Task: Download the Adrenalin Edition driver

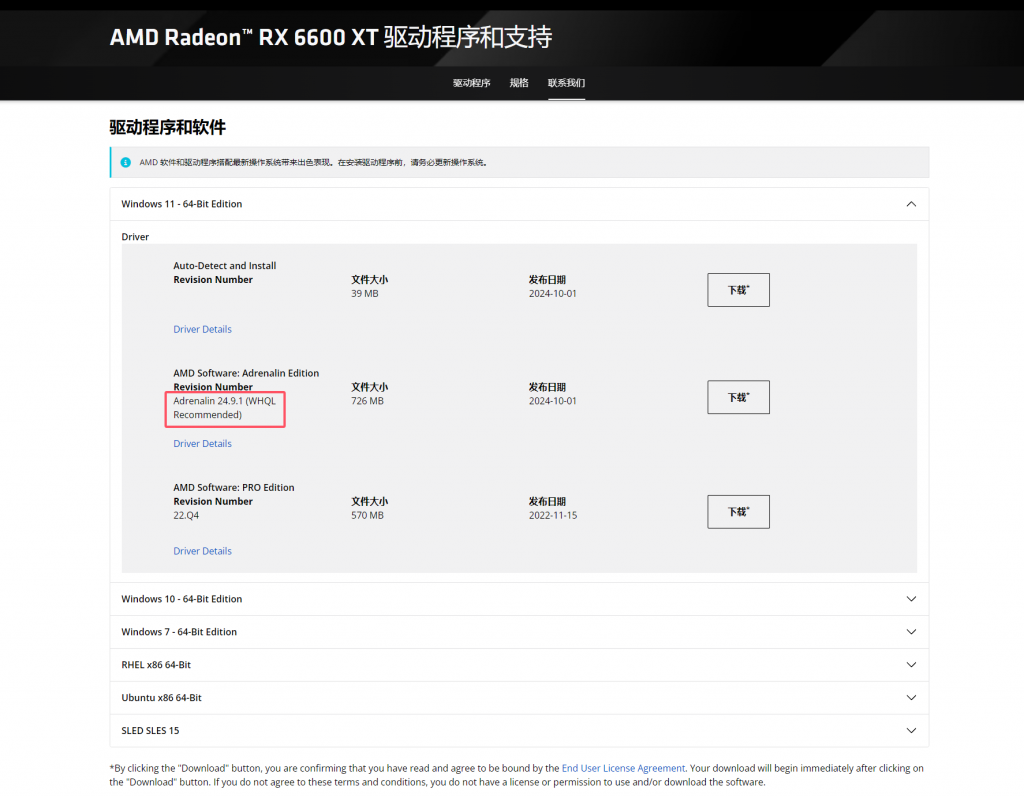Action: [x=738, y=397]
